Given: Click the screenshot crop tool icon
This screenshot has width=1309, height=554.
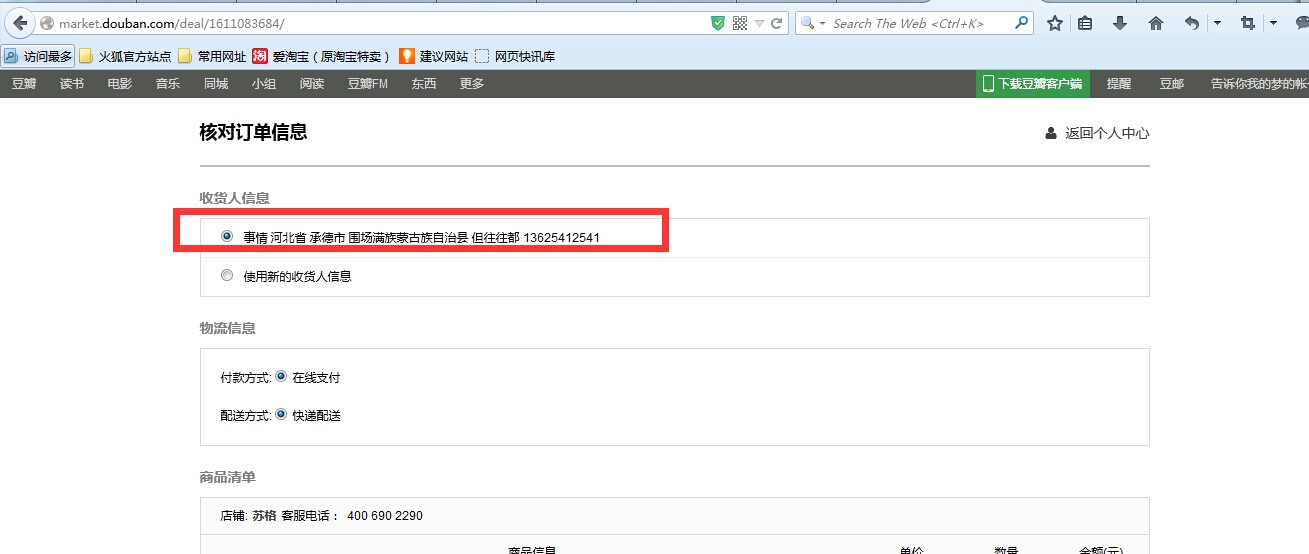Looking at the screenshot, I should tap(1247, 23).
